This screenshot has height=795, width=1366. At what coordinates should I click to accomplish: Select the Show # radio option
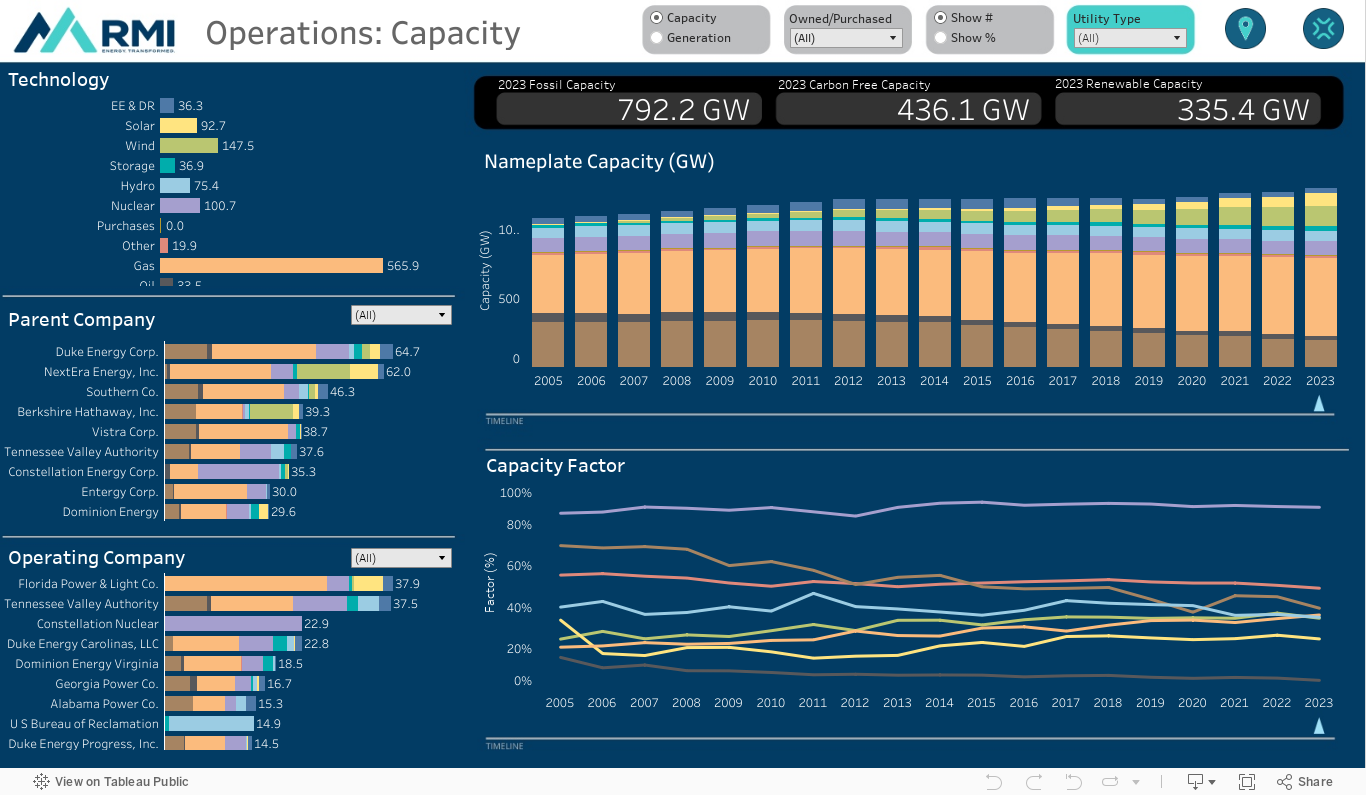point(940,18)
